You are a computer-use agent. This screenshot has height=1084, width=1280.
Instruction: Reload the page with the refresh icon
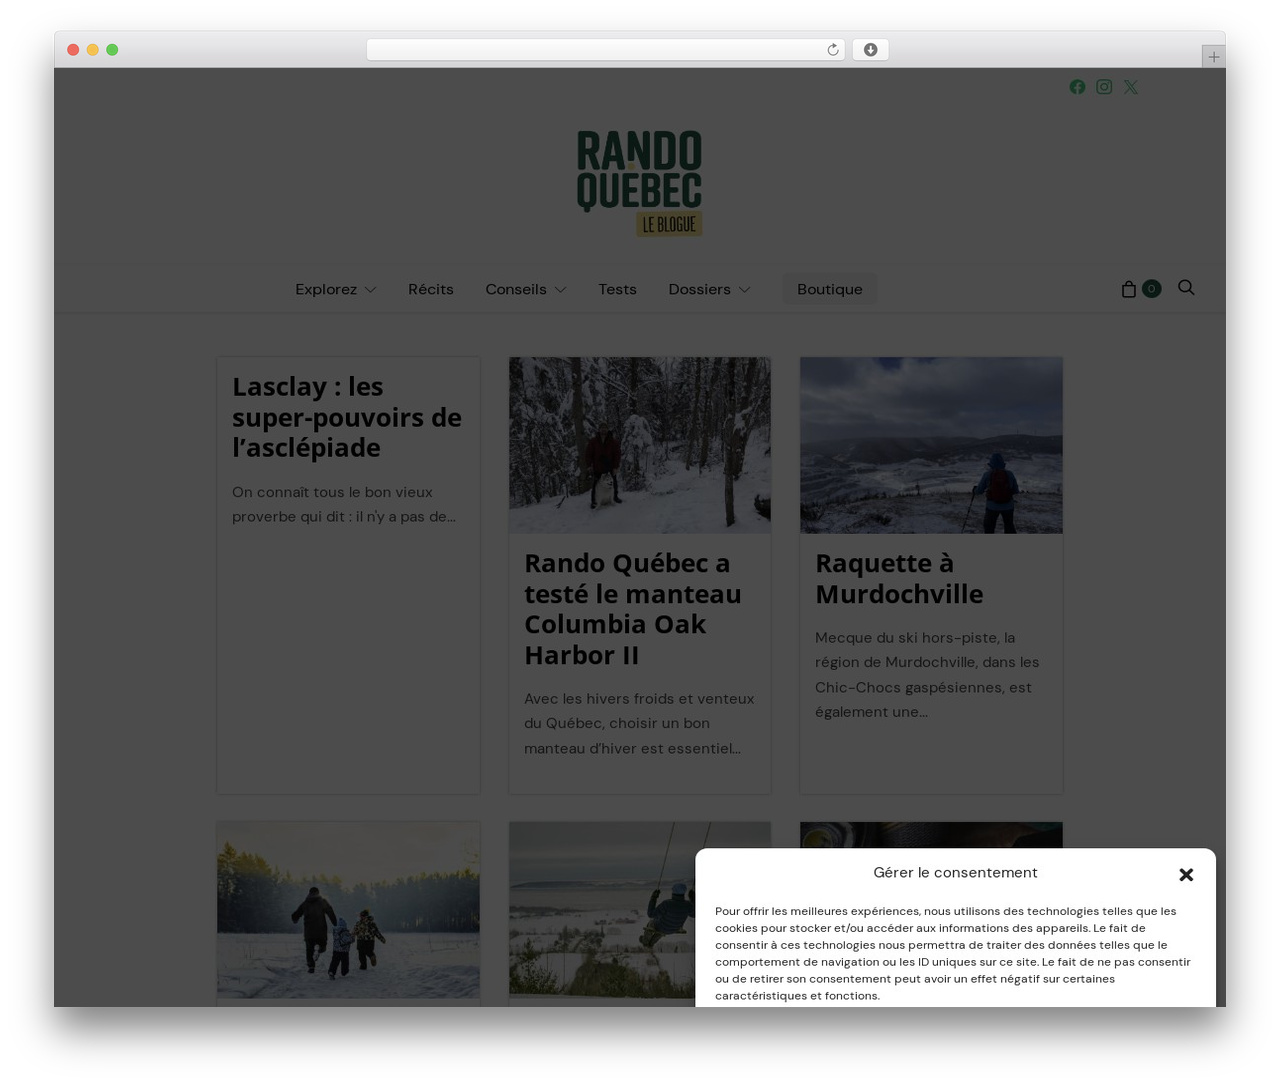[833, 50]
